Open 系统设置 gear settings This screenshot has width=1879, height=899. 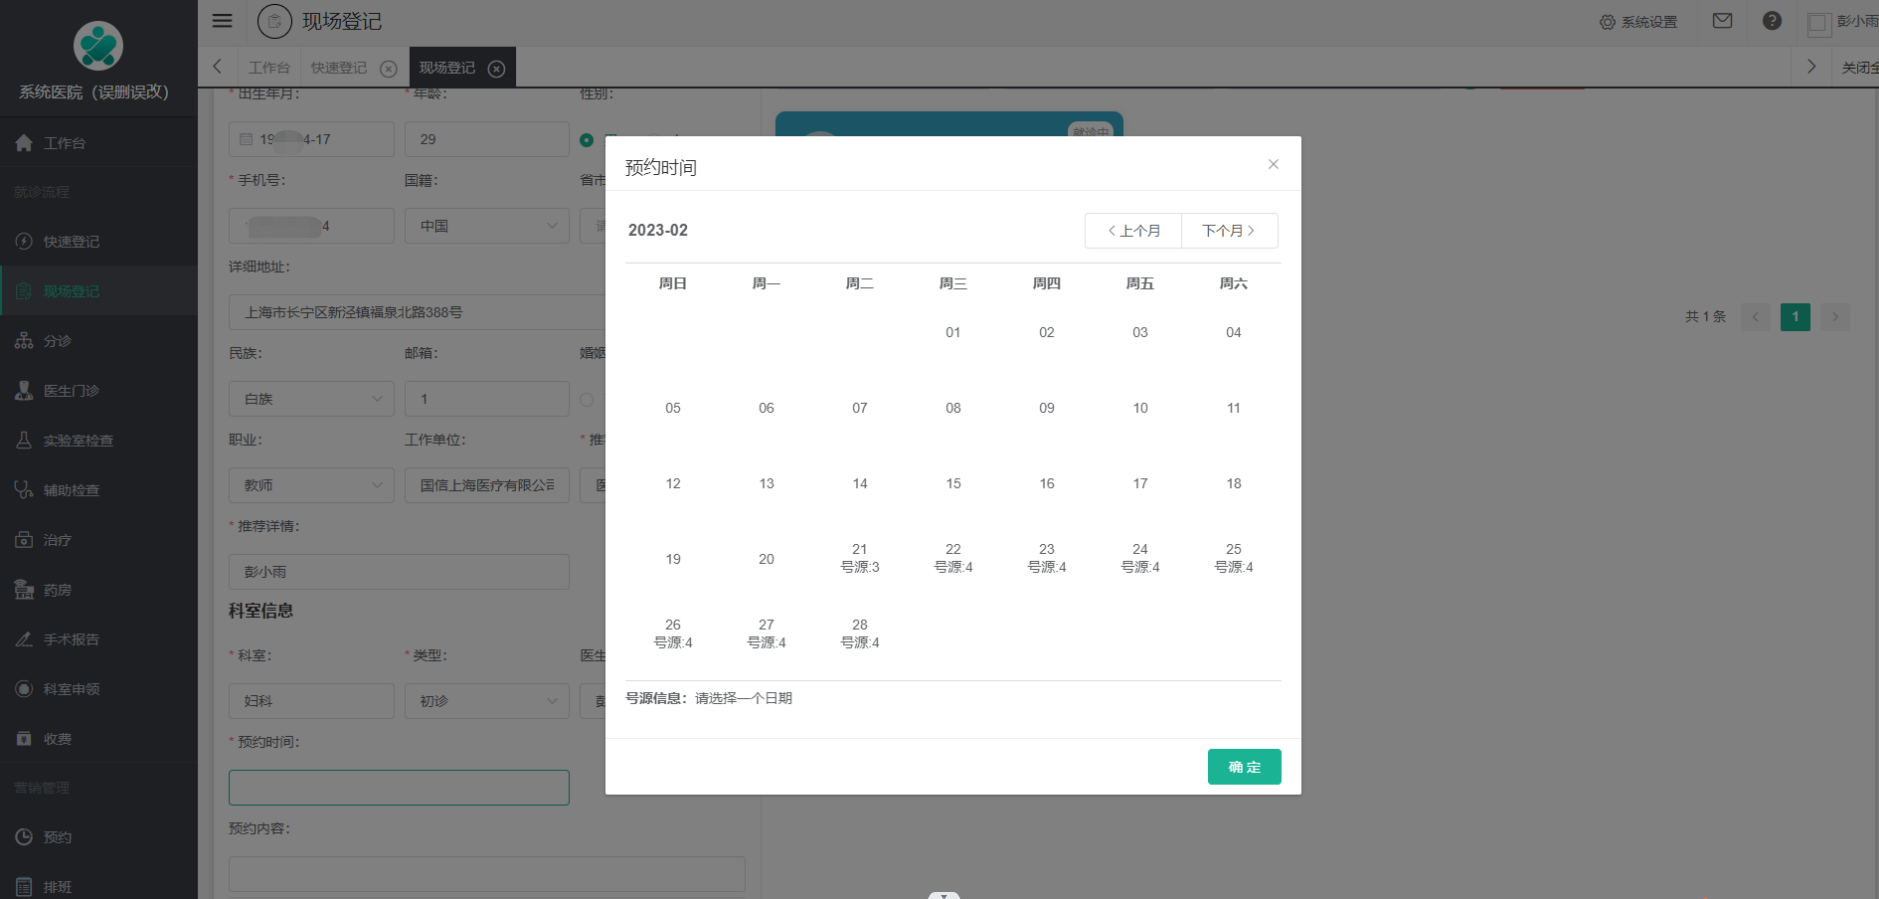(x=1638, y=22)
